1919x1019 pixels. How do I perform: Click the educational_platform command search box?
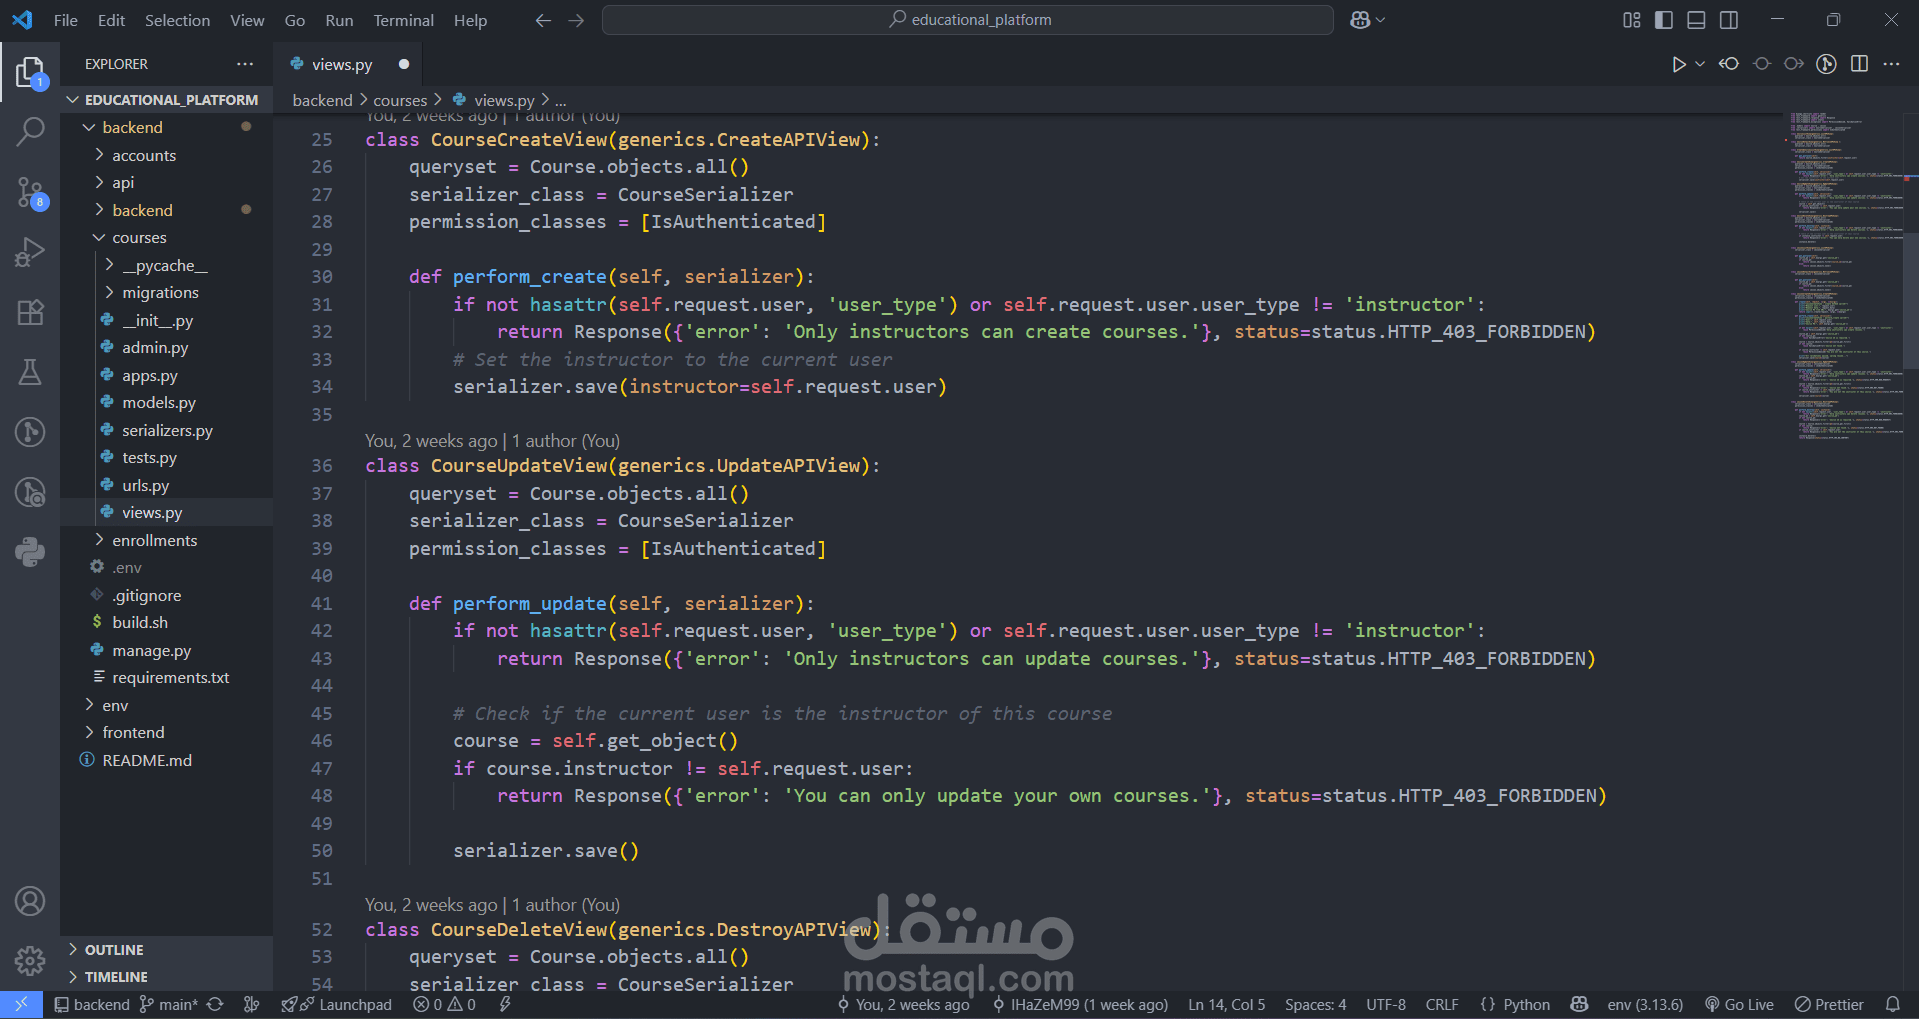click(x=968, y=20)
